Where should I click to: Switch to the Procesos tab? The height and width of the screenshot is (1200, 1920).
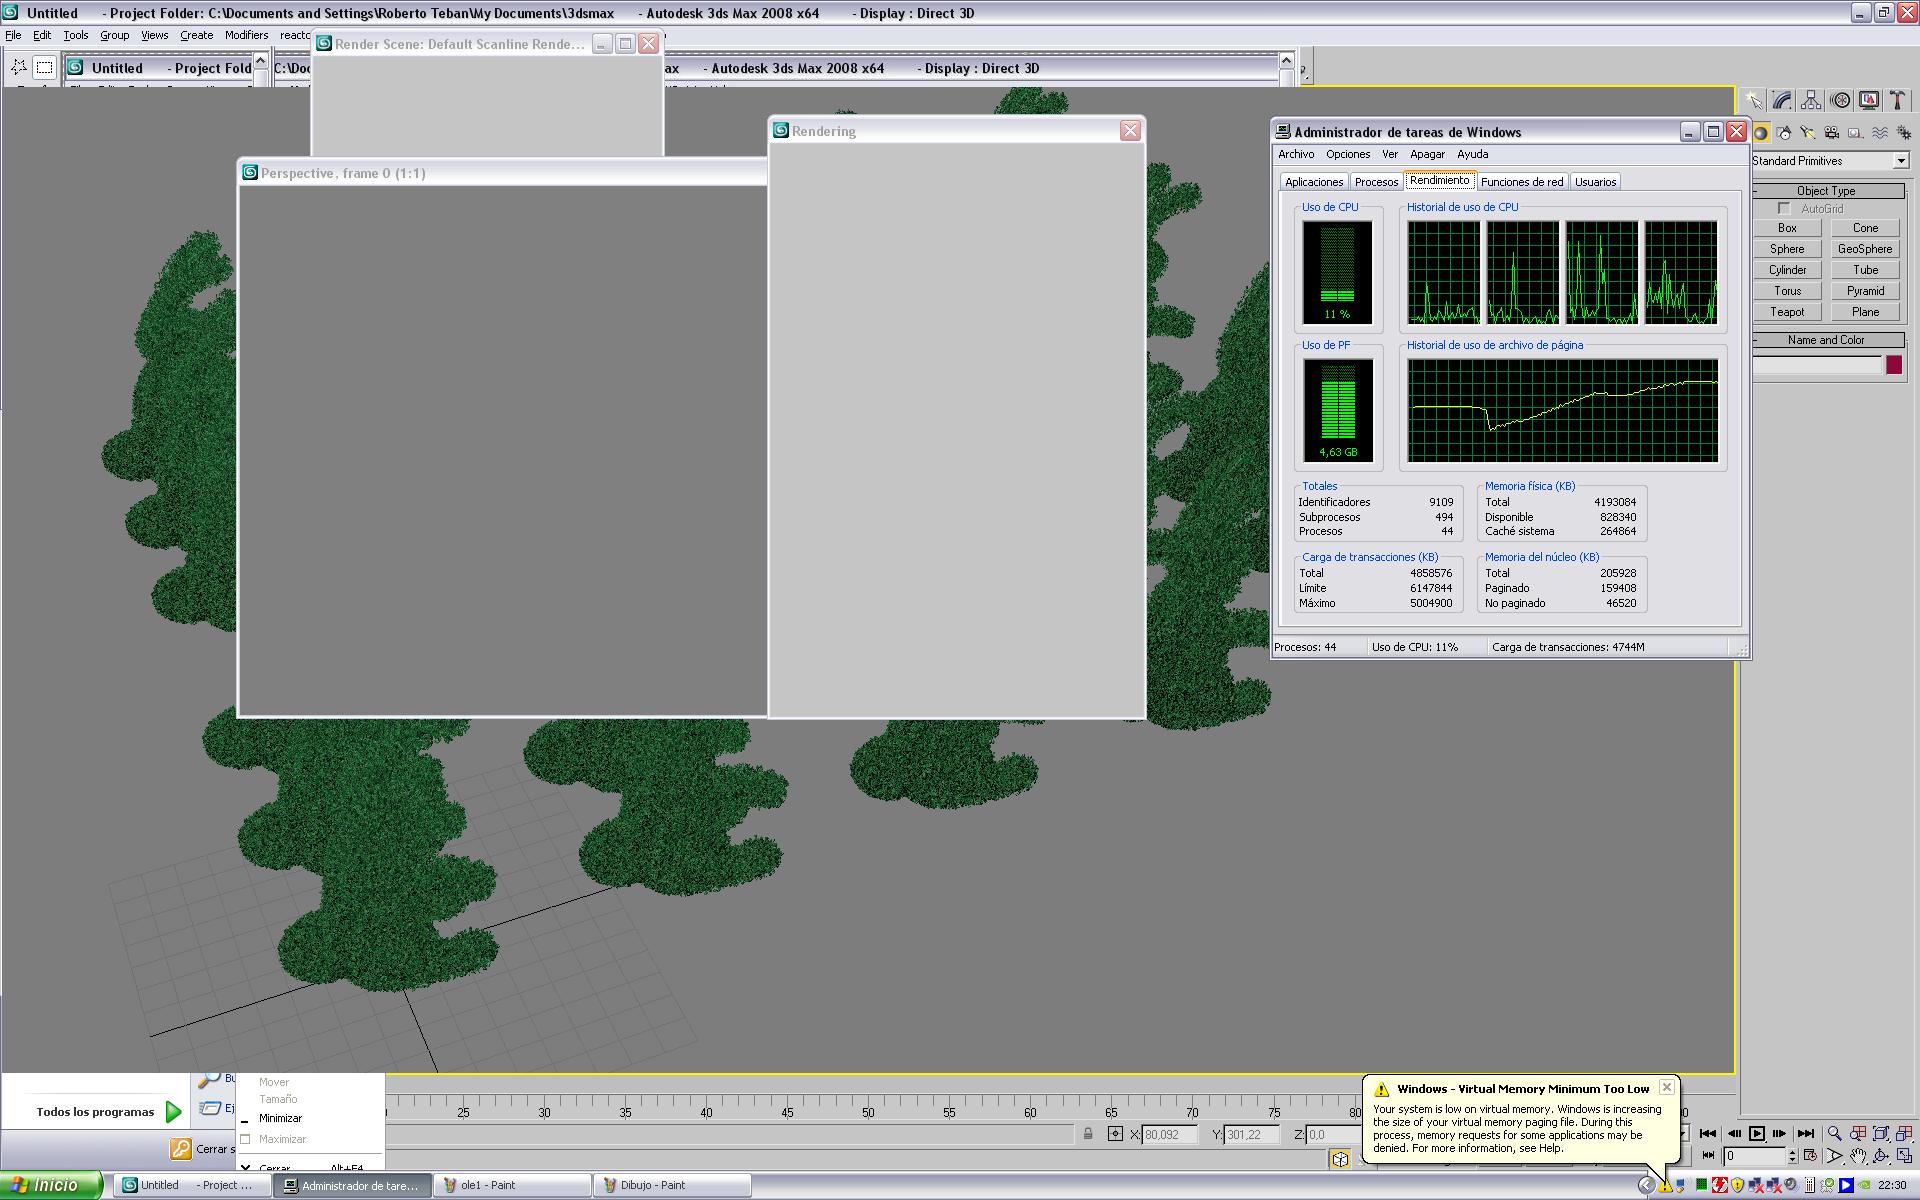(x=1376, y=182)
